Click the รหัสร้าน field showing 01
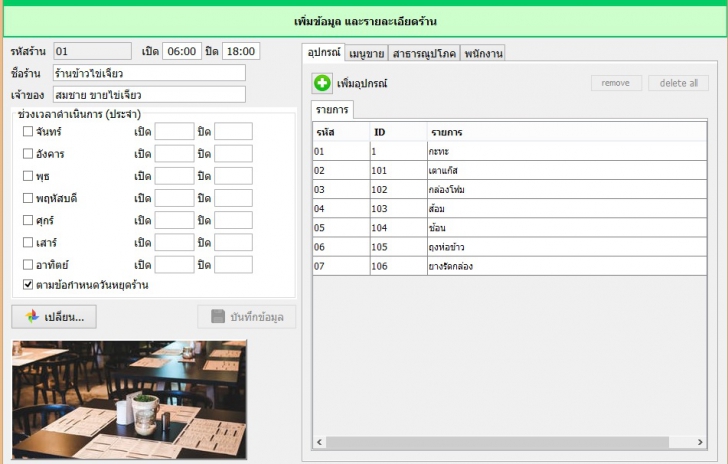The height and width of the screenshot is (464, 728). tap(92, 51)
